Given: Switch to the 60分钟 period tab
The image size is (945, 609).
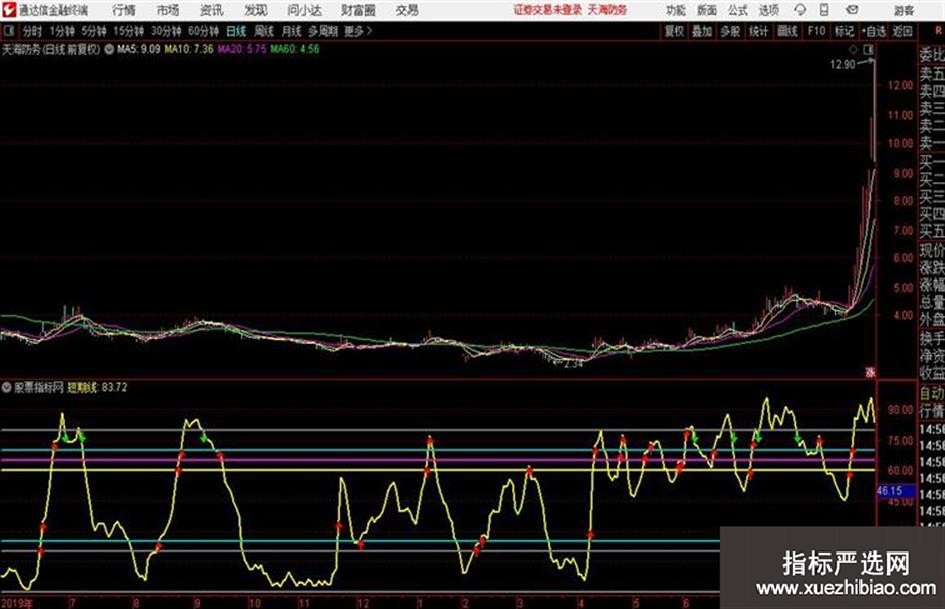Looking at the screenshot, I should tap(203, 31).
